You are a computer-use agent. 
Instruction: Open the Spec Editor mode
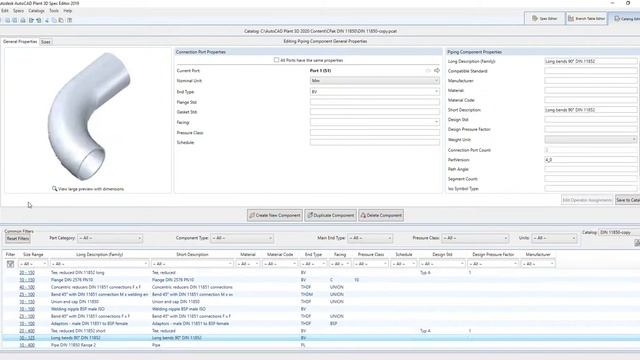point(544,18)
